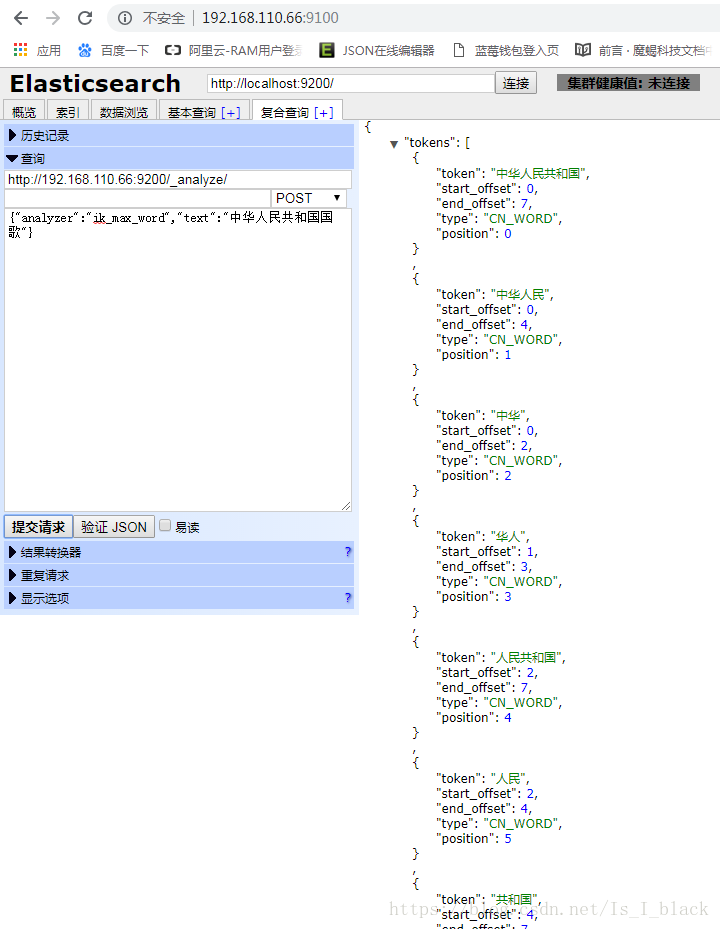The height and width of the screenshot is (929, 720).
Task: Collapse the "tokens" JSON array
Action: point(393,144)
